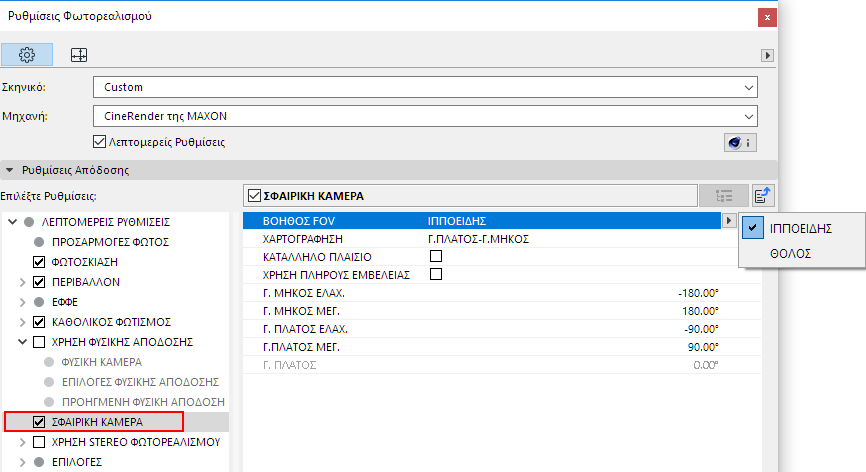The height and width of the screenshot is (472, 866).
Task: Click the panel flyout arrow at top right
Action: [x=767, y=55]
